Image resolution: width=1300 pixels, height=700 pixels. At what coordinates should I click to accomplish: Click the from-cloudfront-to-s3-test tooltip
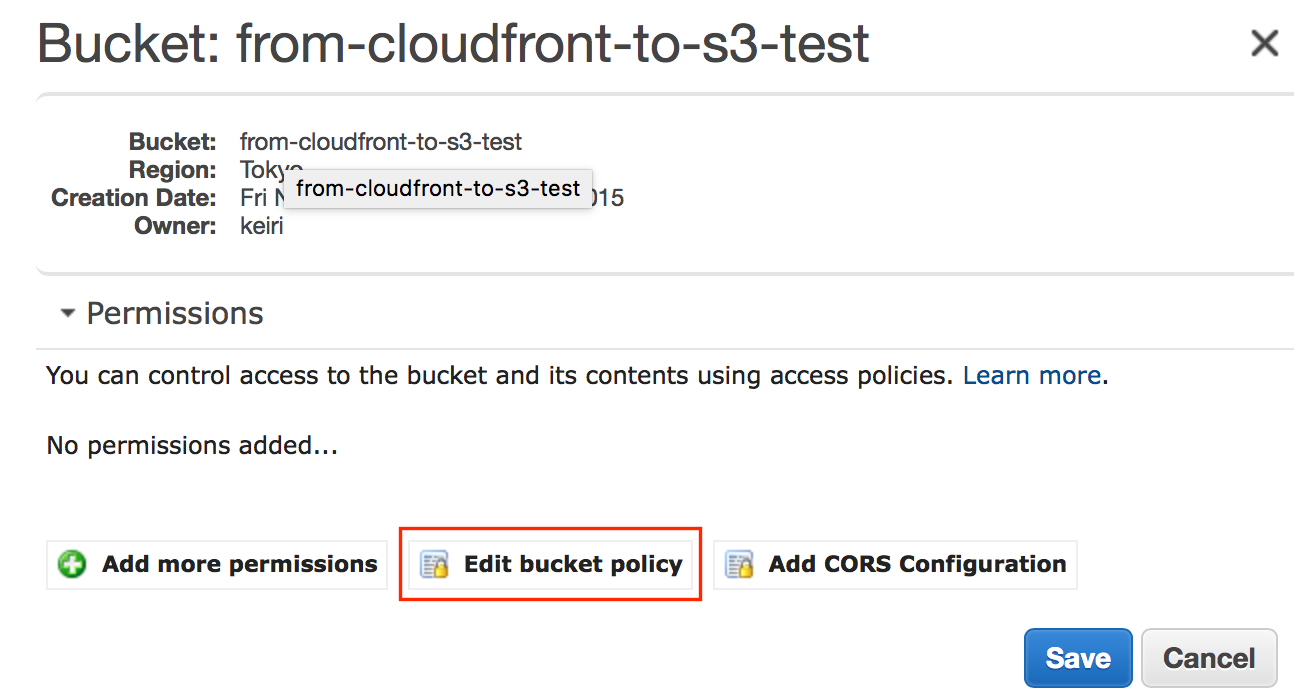pyautogui.click(x=438, y=188)
